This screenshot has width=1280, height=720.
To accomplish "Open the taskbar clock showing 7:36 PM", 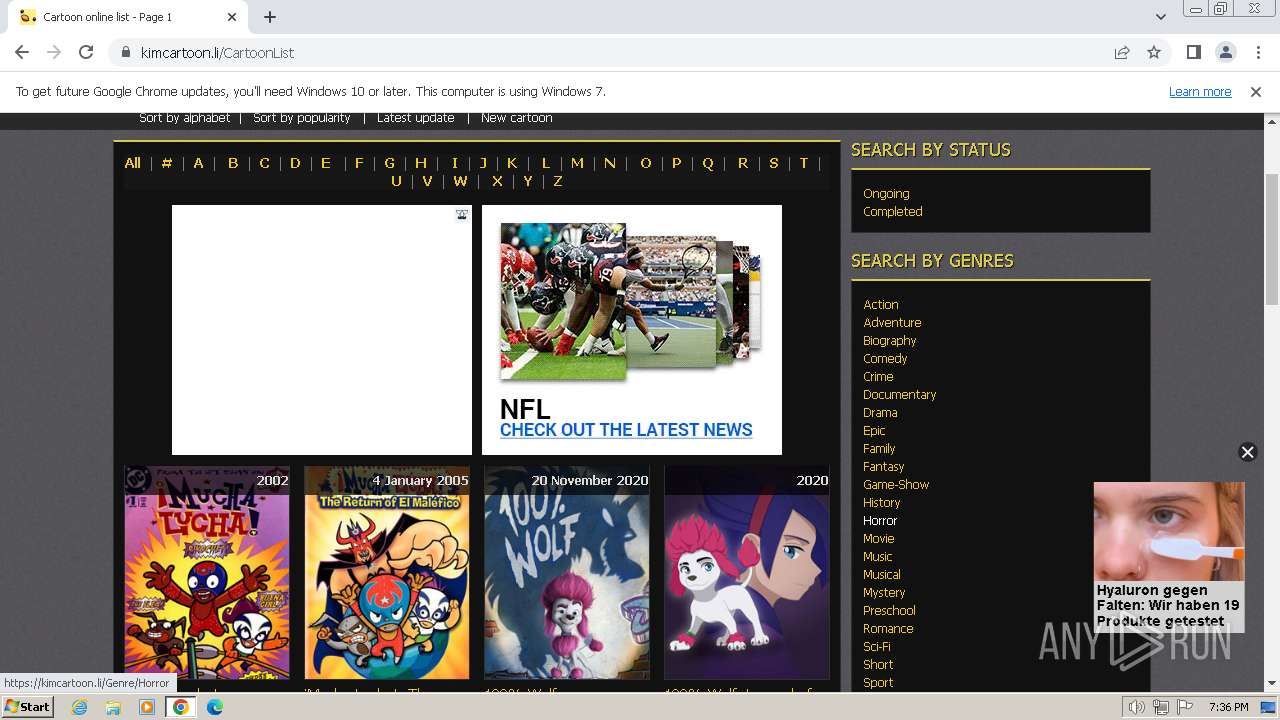I will click(x=1228, y=707).
